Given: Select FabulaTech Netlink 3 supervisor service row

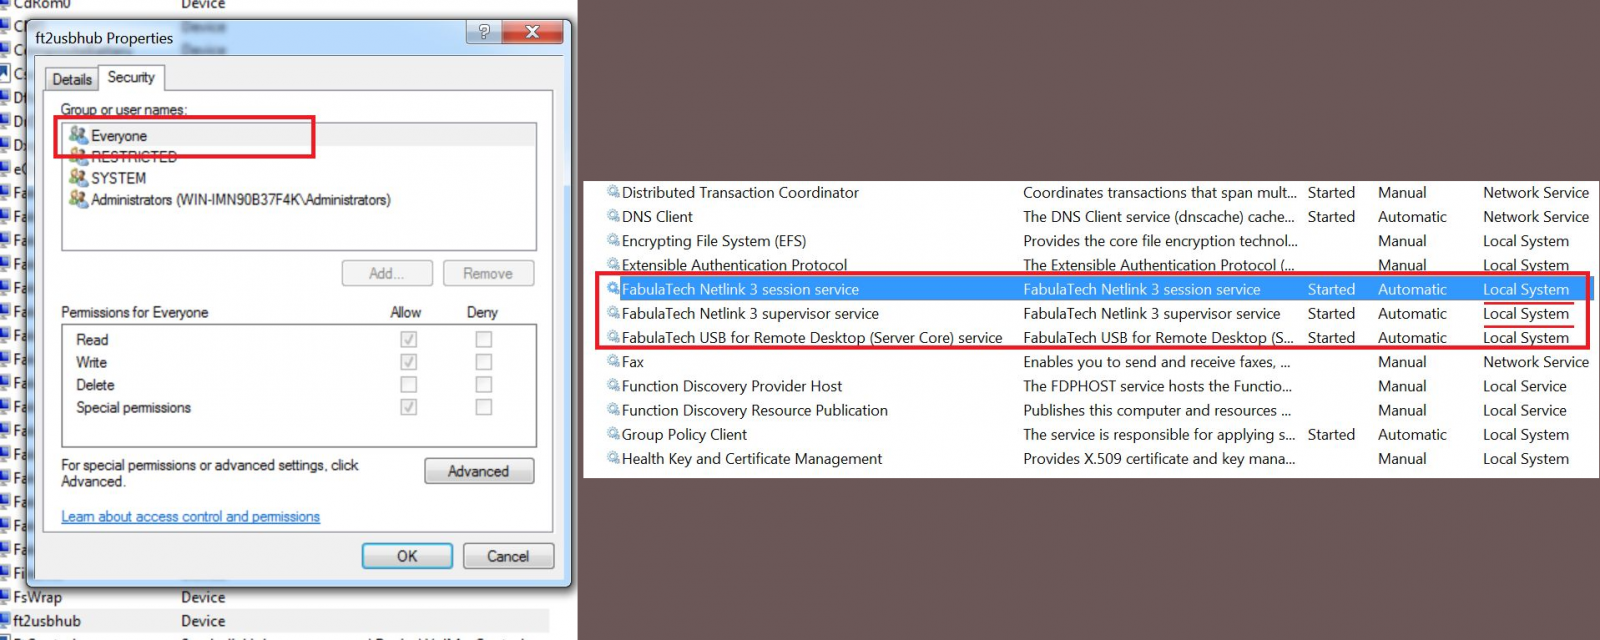Looking at the screenshot, I should [750, 314].
